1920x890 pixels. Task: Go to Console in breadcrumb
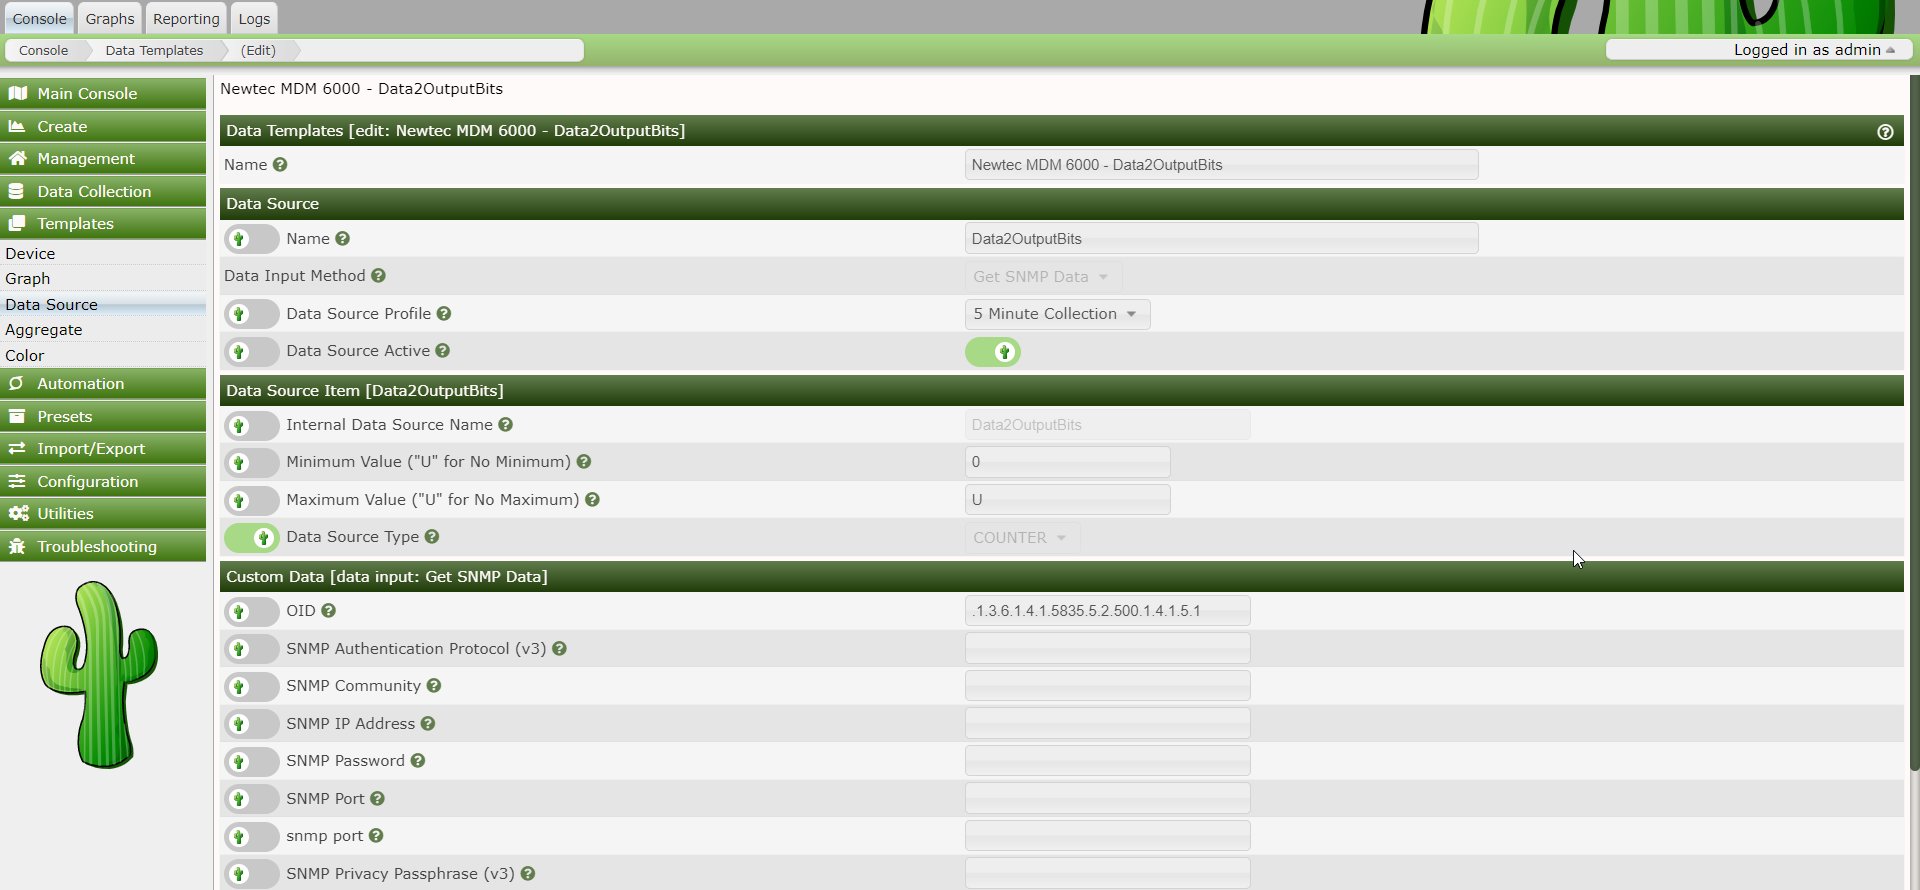pyautogui.click(x=44, y=50)
